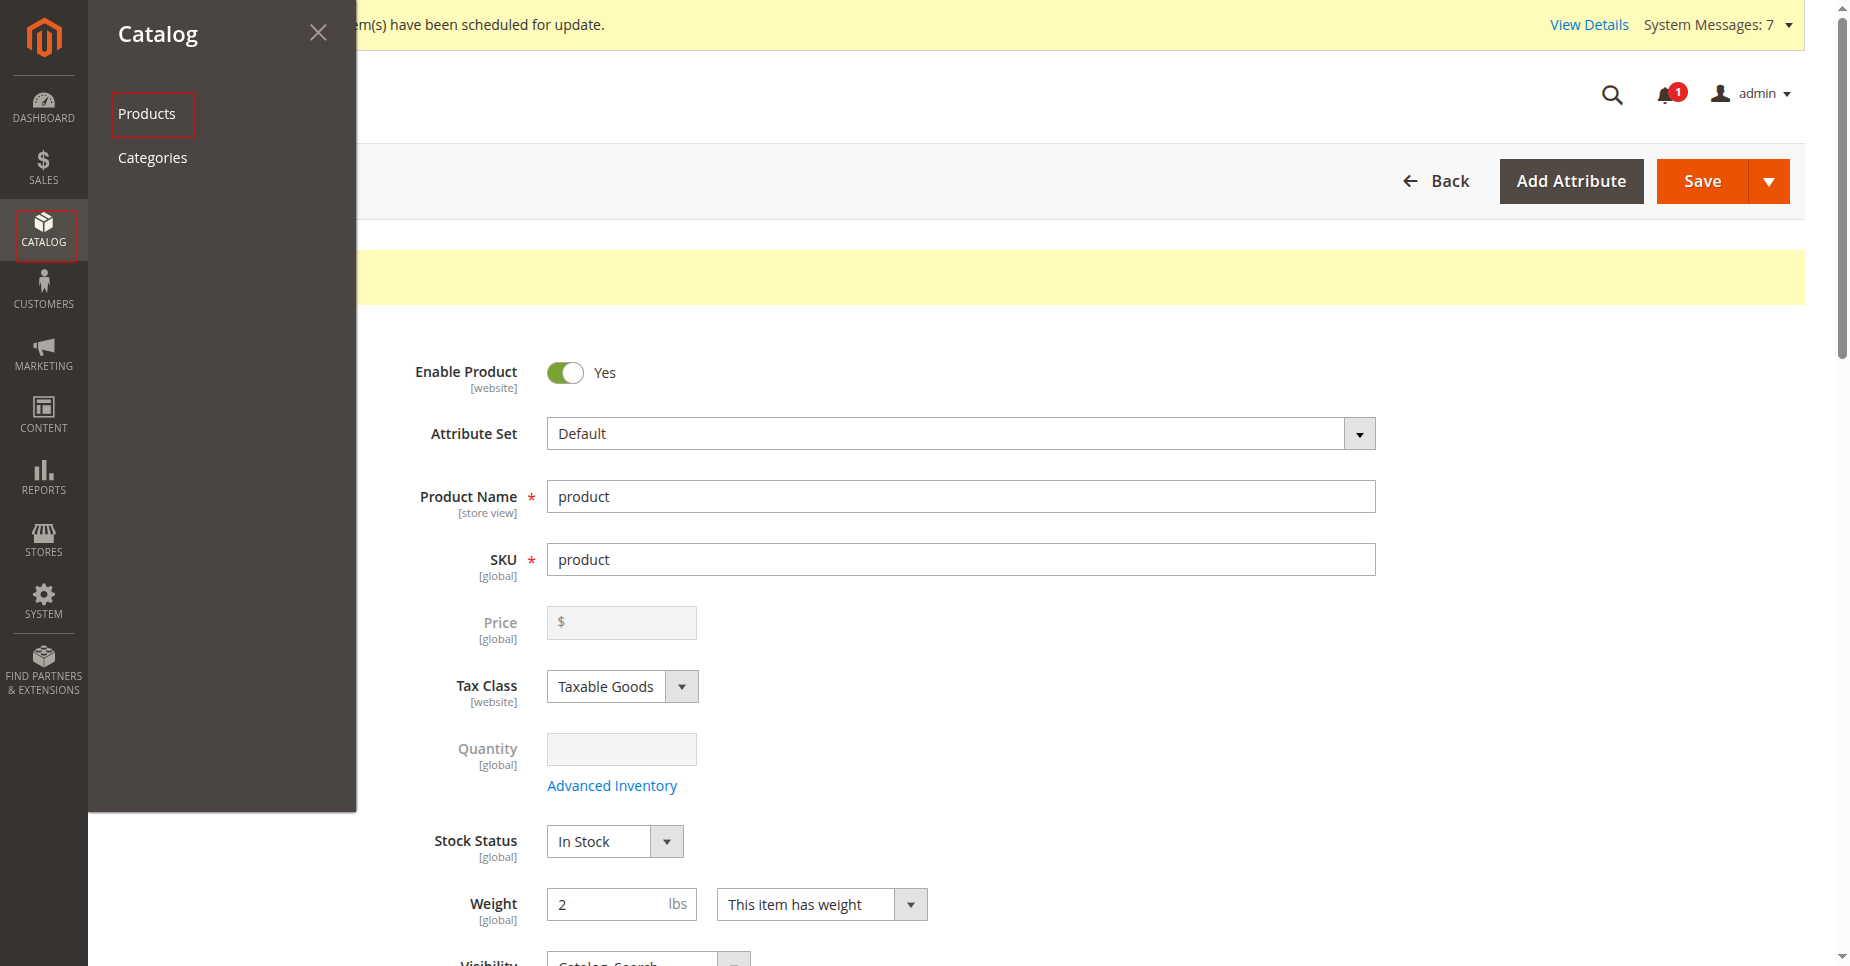
Task: Click the Add Attribute button
Action: tap(1571, 182)
